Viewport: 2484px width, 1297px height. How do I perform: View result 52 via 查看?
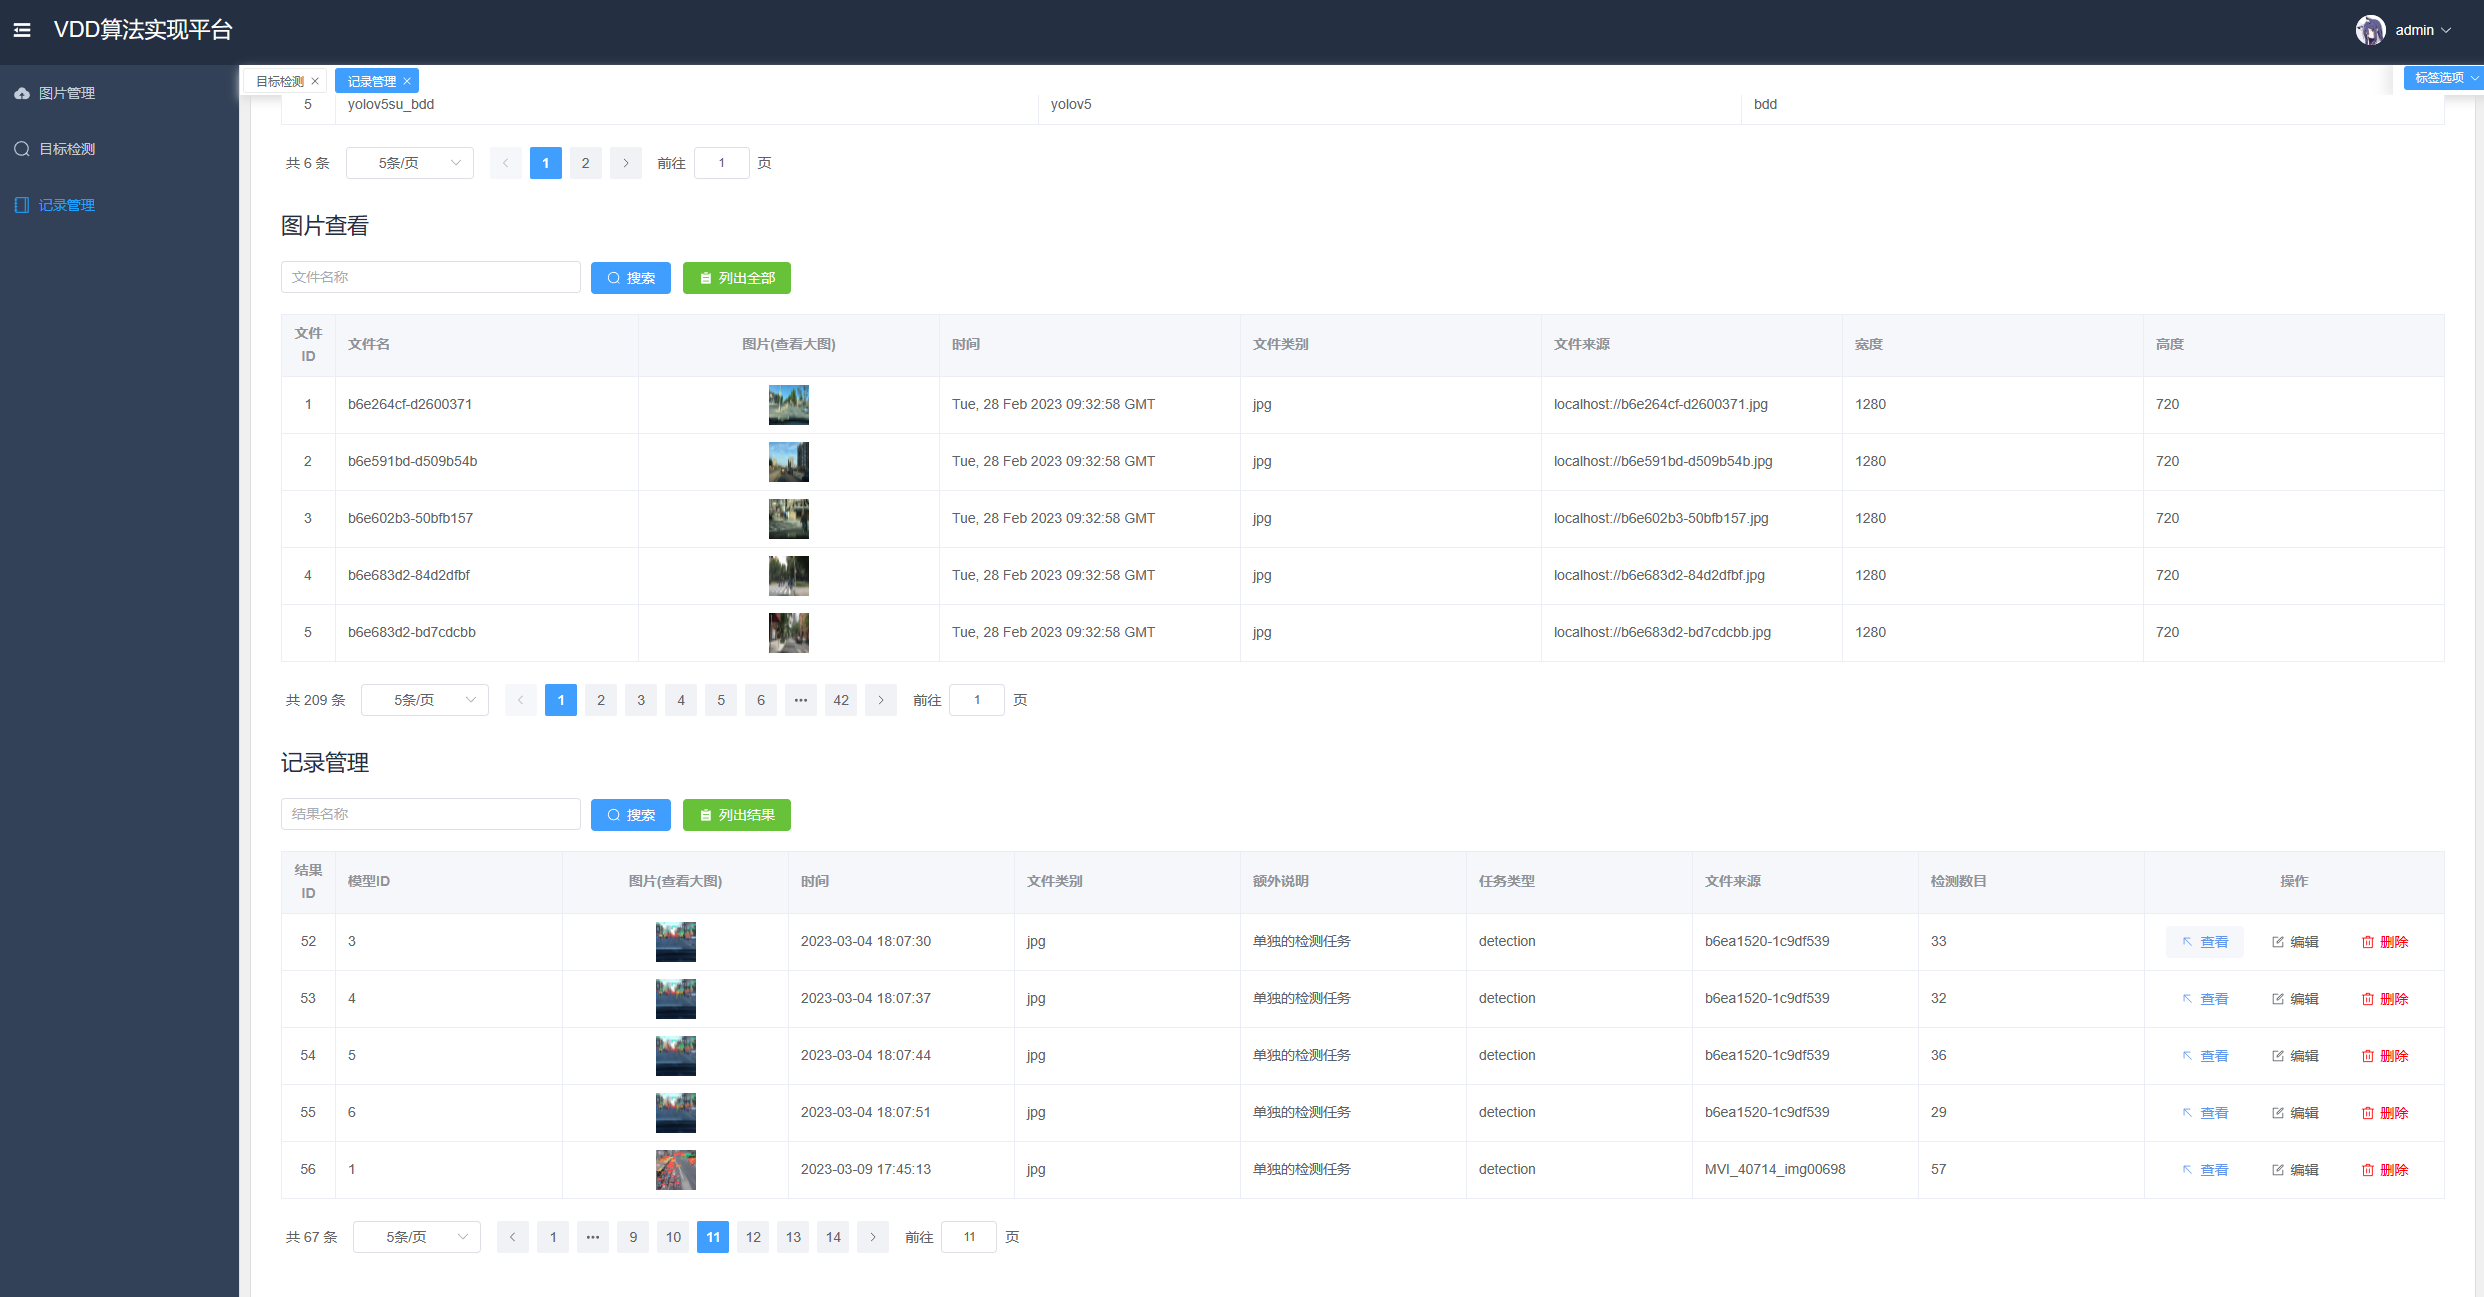click(x=2204, y=942)
